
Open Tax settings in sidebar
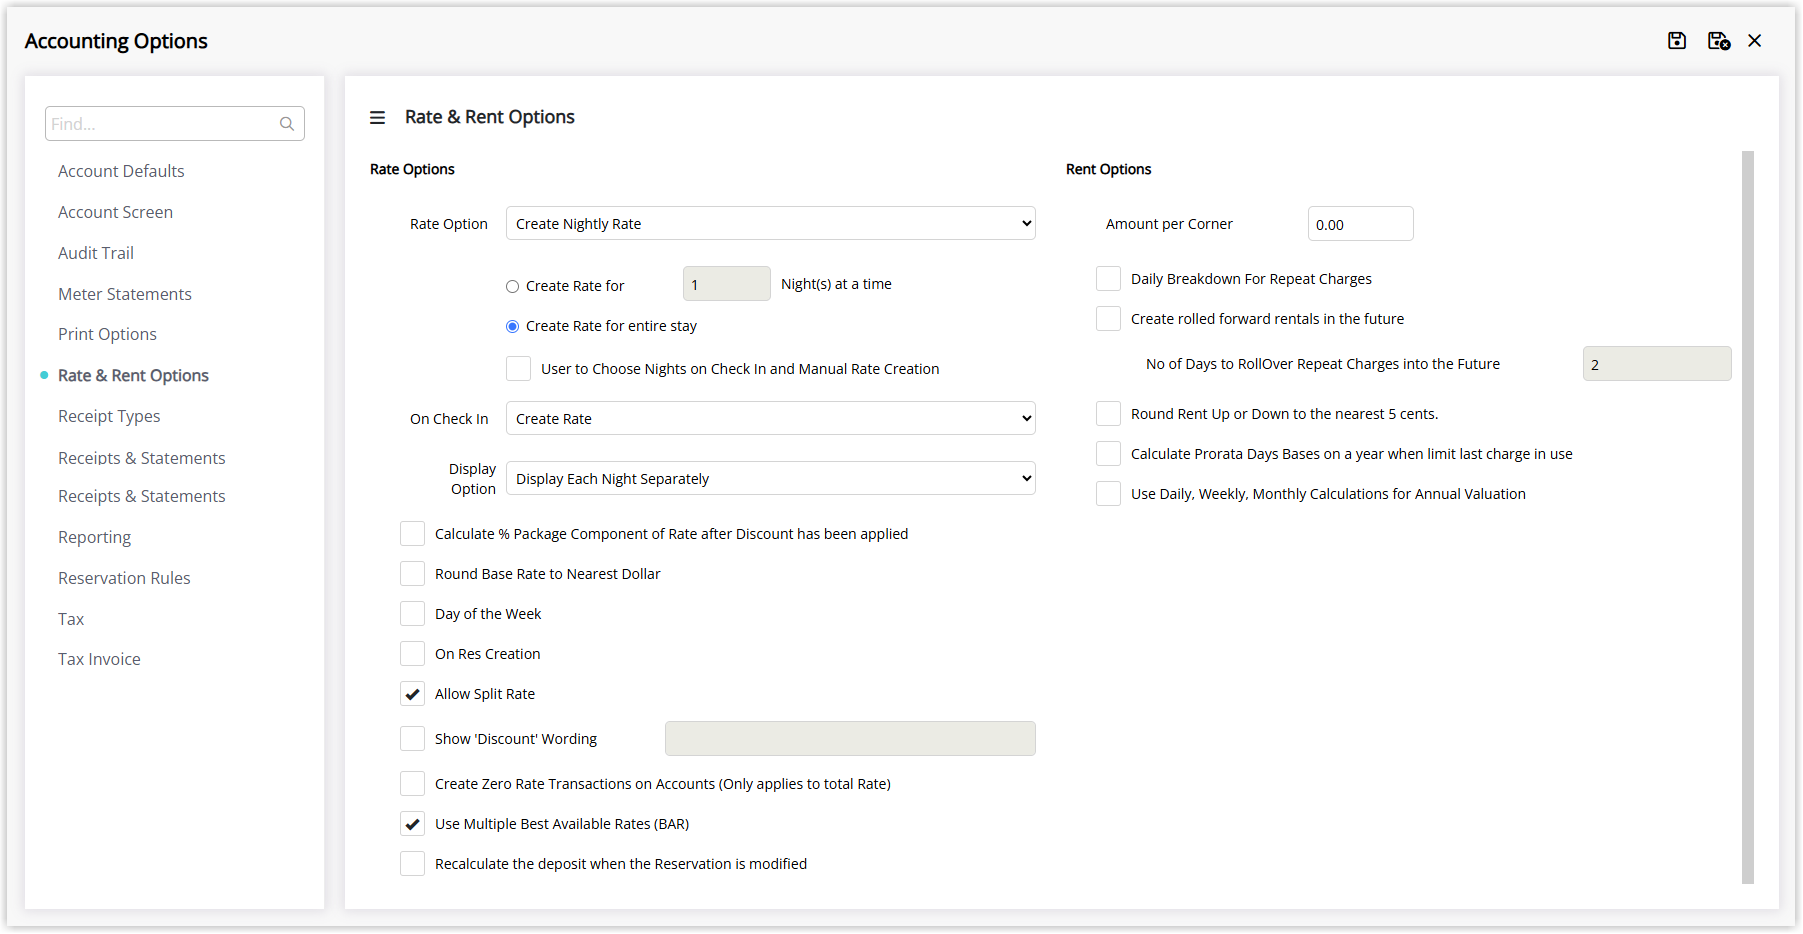coord(71,619)
